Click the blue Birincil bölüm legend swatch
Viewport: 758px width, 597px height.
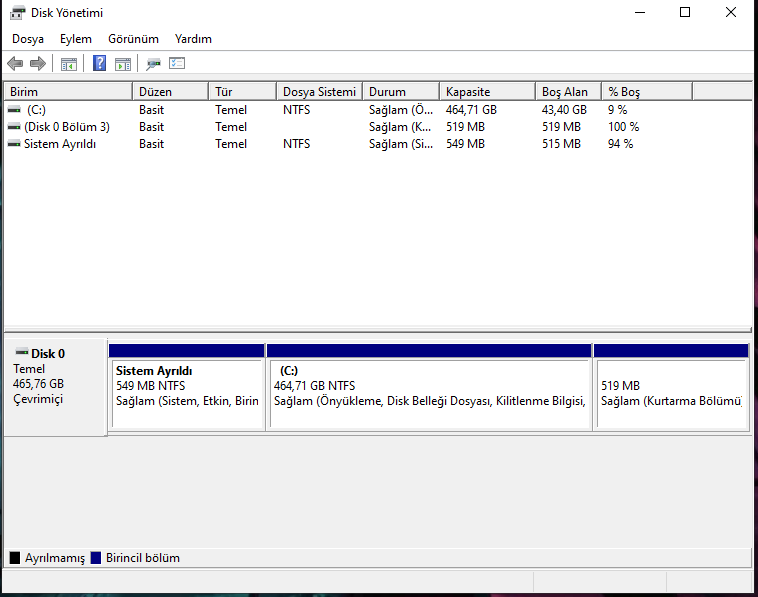coord(96,558)
